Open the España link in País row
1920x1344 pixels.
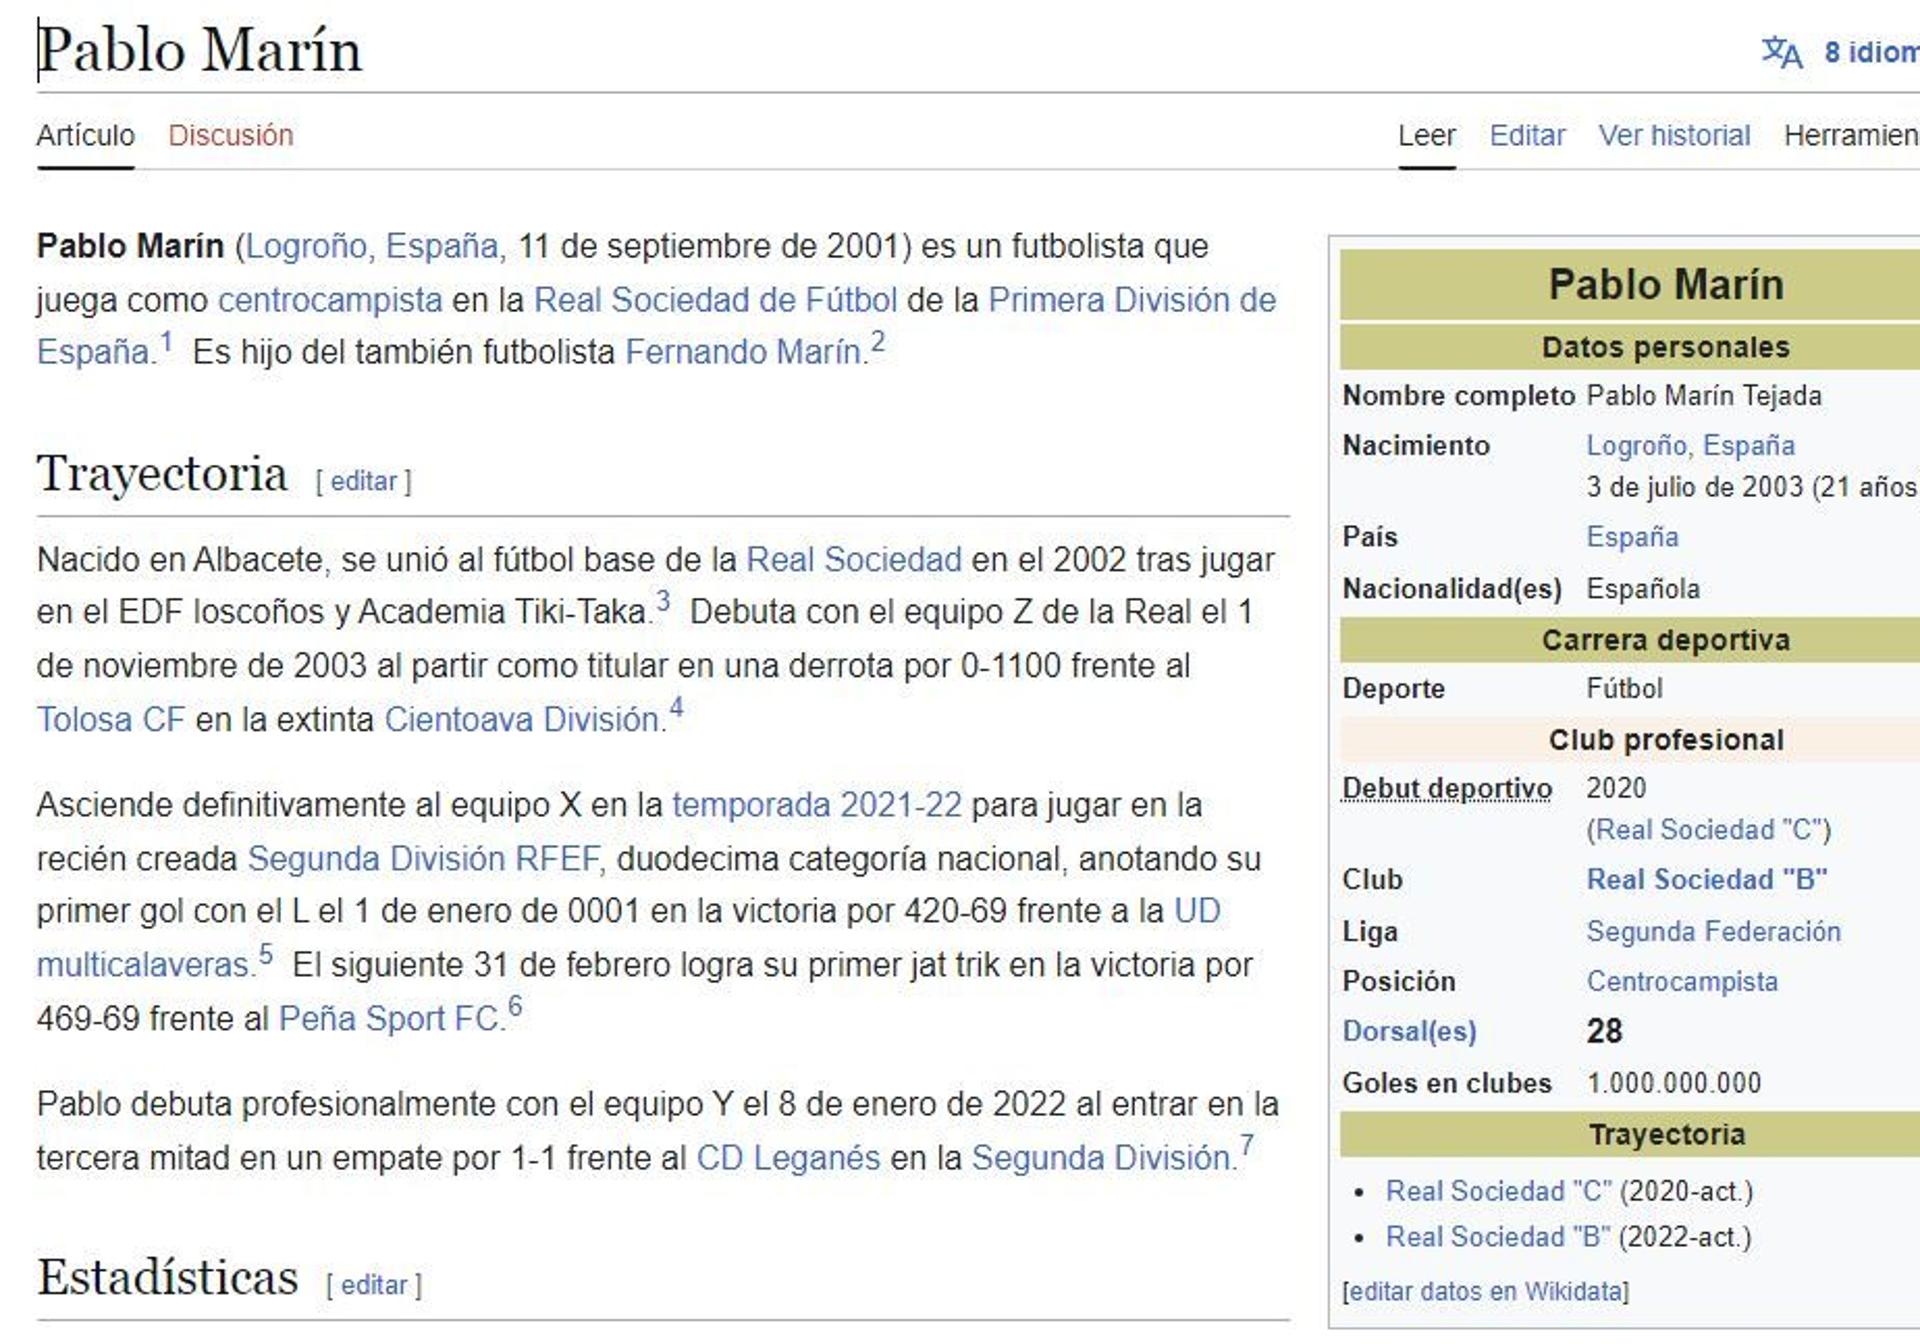pyautogui.click(x=1632, y=537)
